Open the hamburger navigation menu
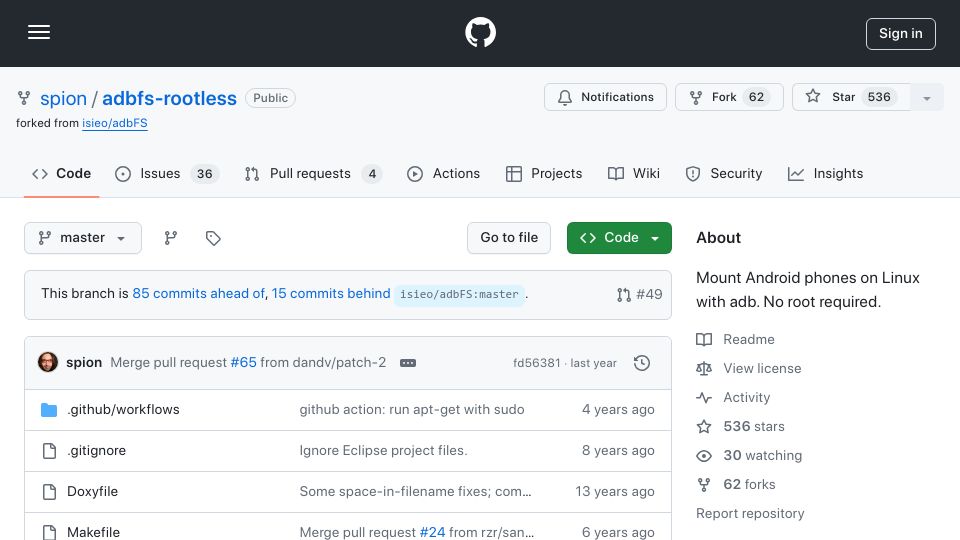Screen dimensions: 960x540 [x=39, y=32]
